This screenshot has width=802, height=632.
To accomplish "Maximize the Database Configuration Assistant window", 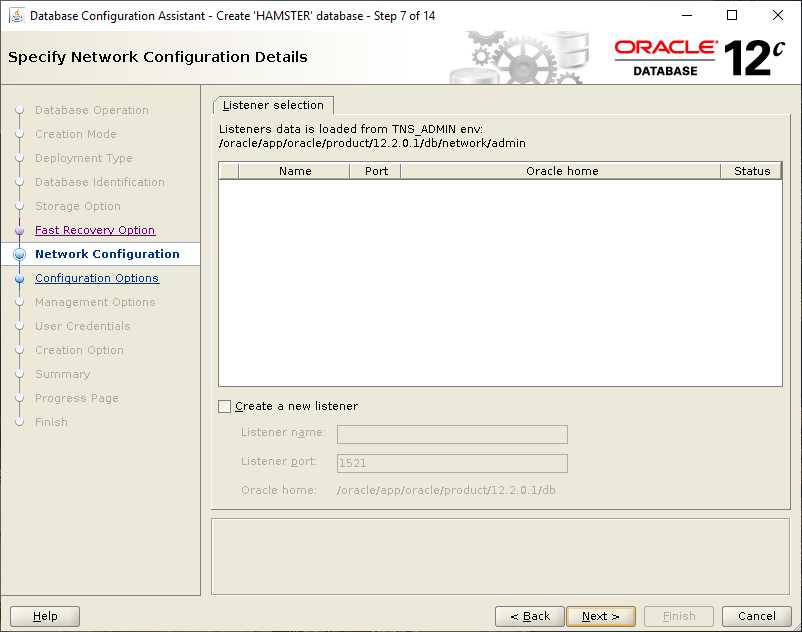I will pyautogui.click(x=732, y=15).
